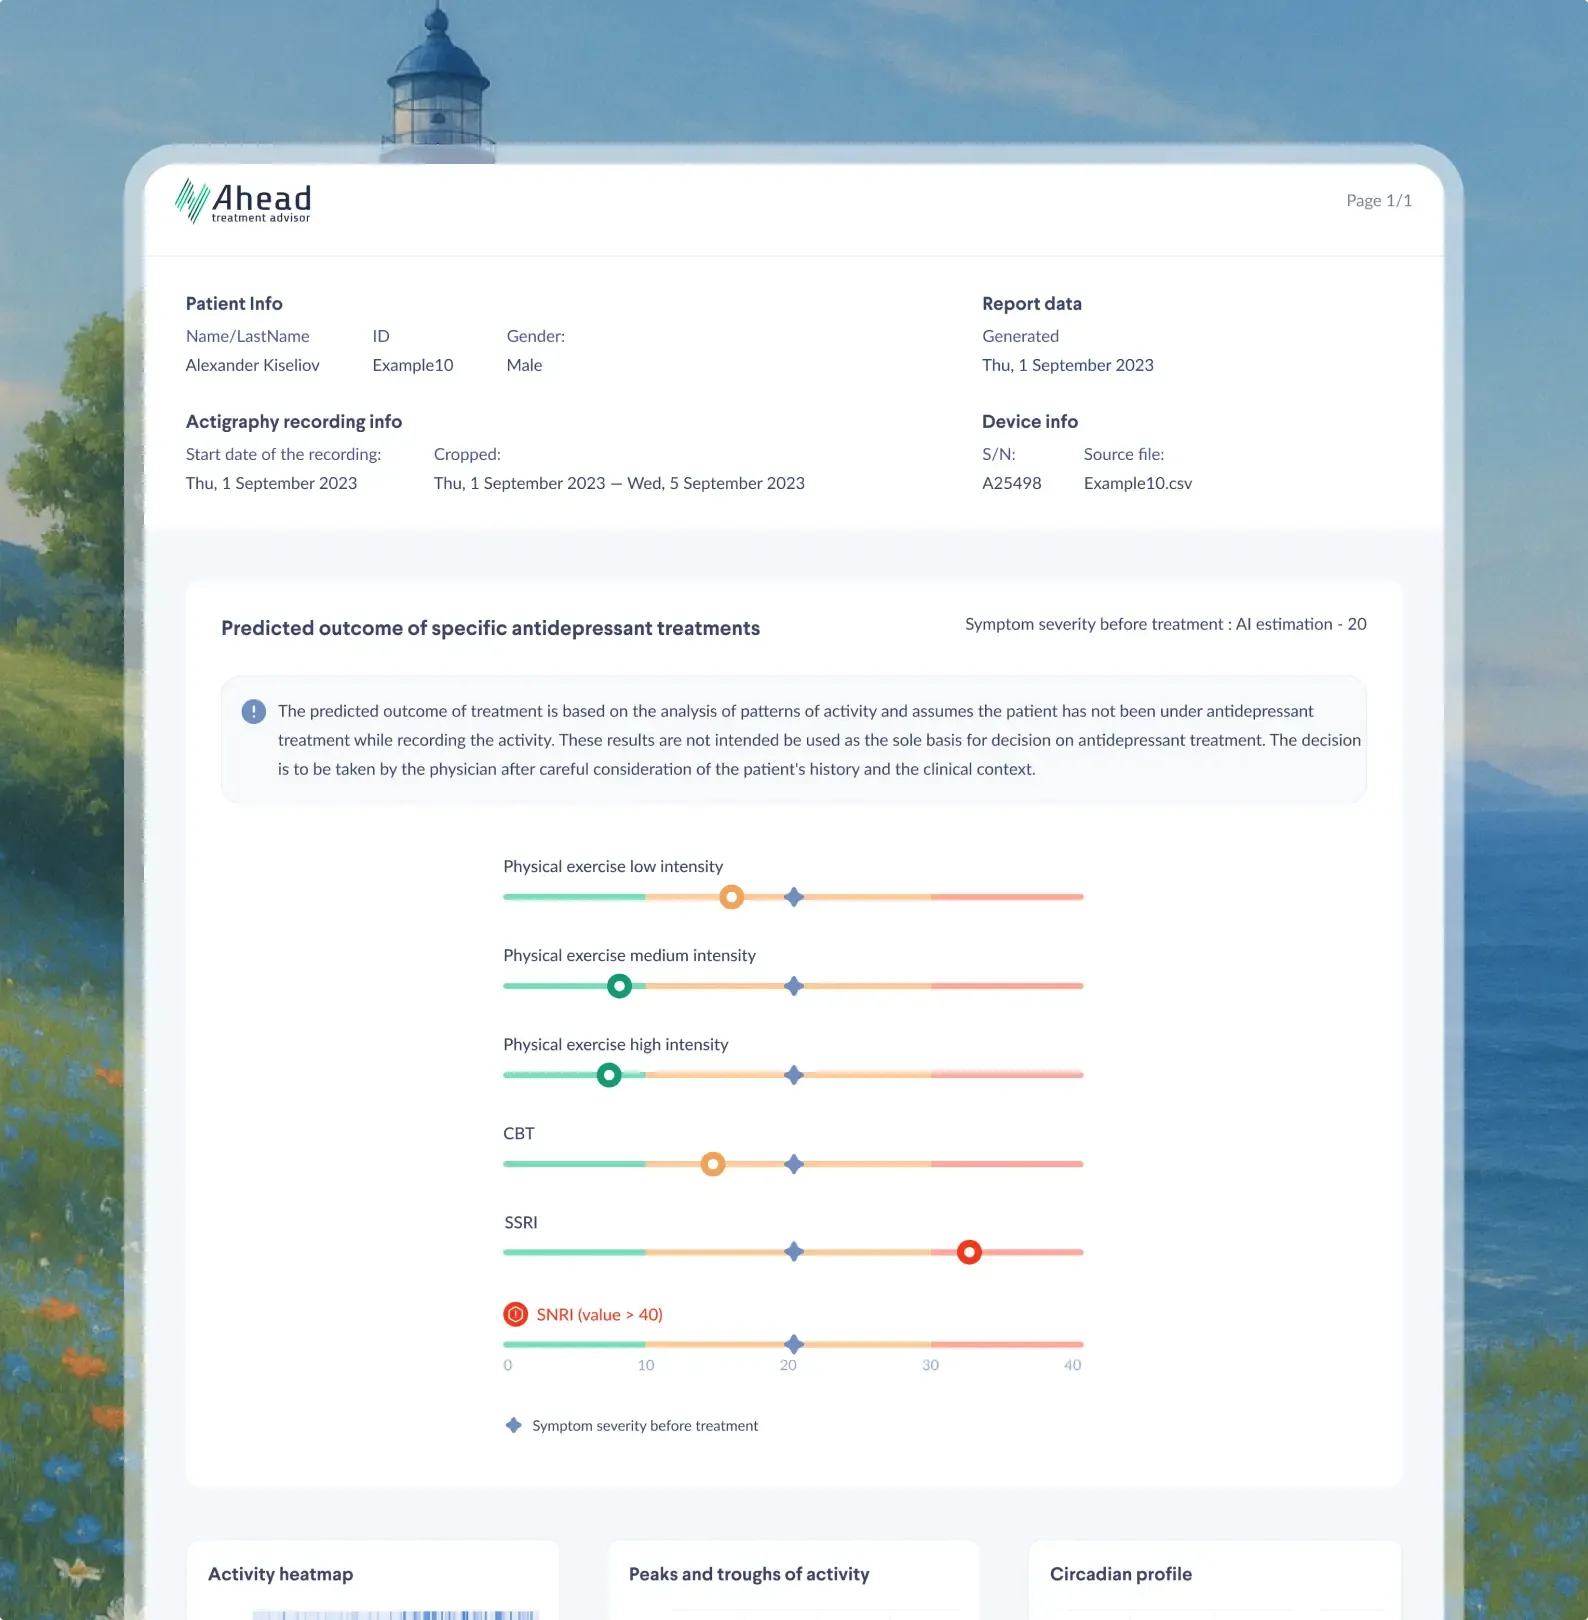The image size is (1588, 1620).
Task: Click the Page 1/1 indicator
Action: [x=1378, y=200]
